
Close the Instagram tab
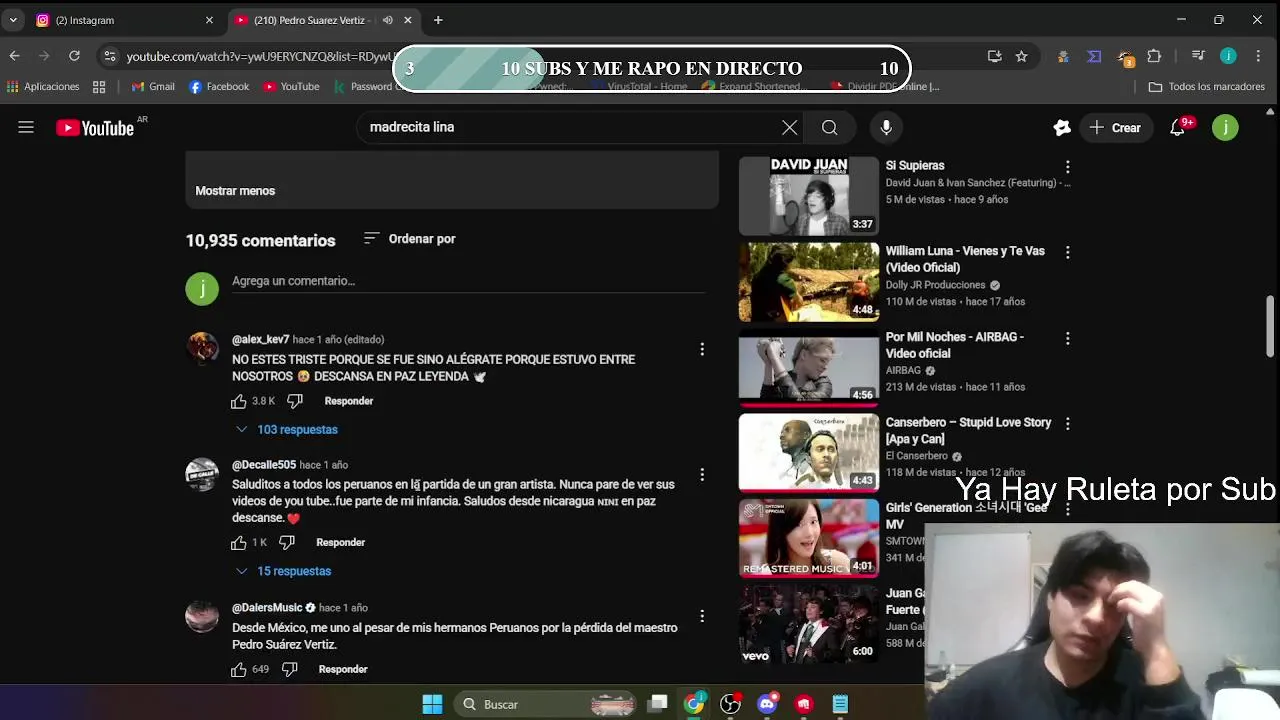click(x=209, y=20)
